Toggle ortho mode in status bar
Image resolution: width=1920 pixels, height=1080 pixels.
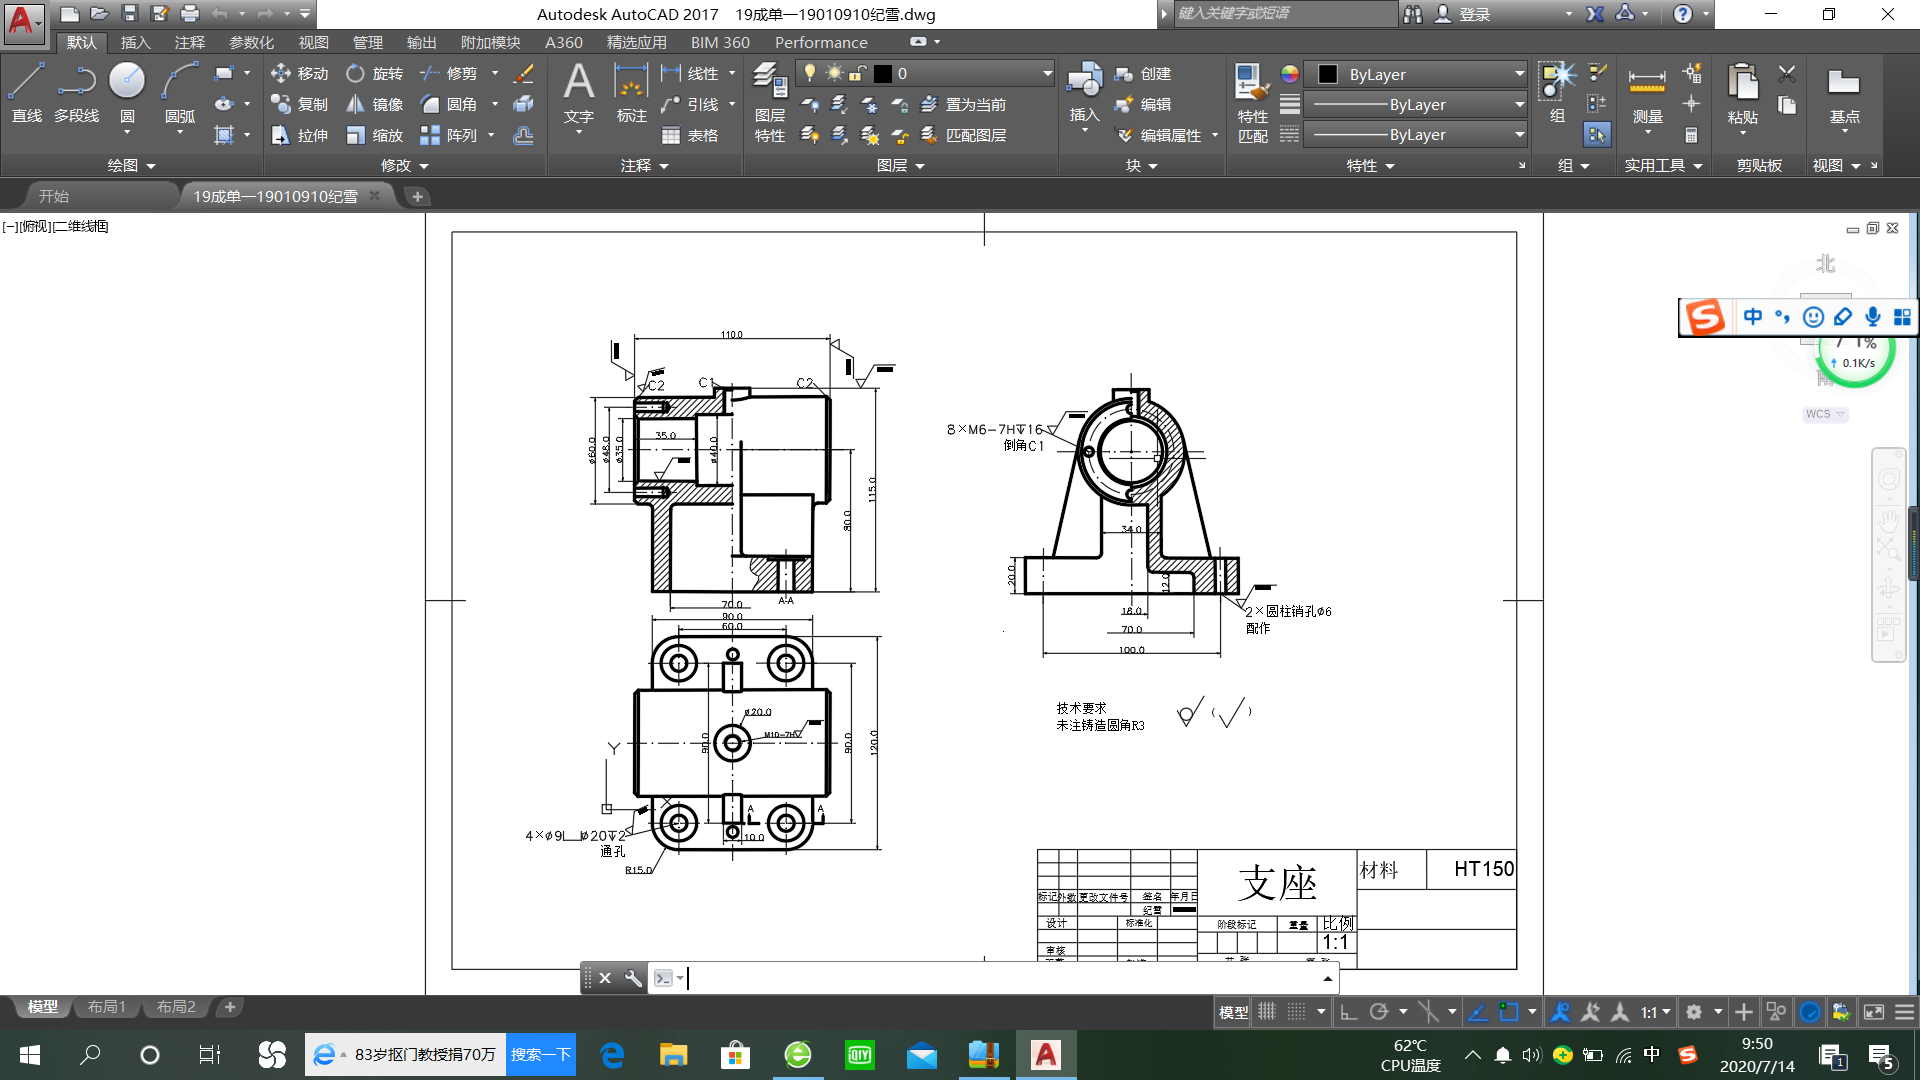pyautogui.click(x=1349, y=1012)
